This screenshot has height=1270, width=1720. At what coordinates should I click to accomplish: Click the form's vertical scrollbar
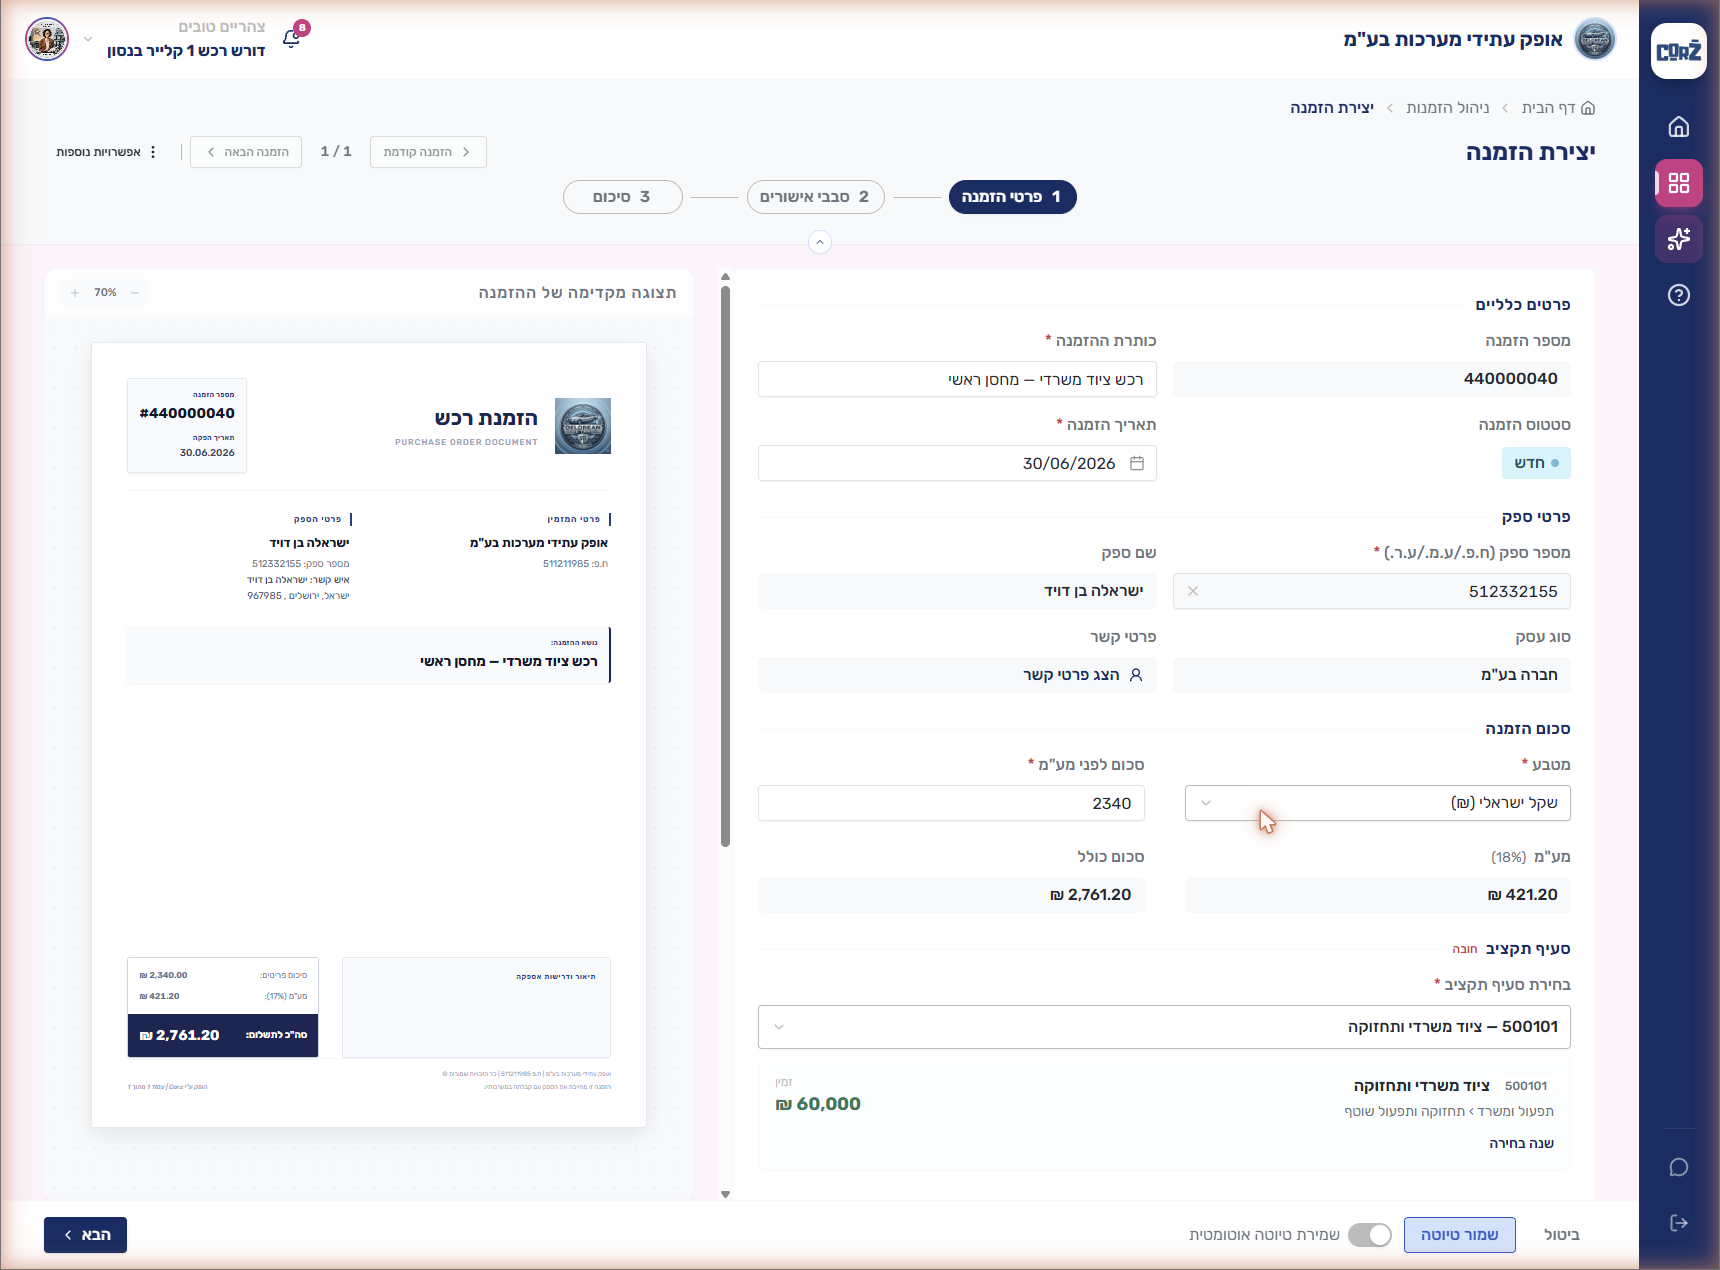pyautogui.click(x=725, y=567)
